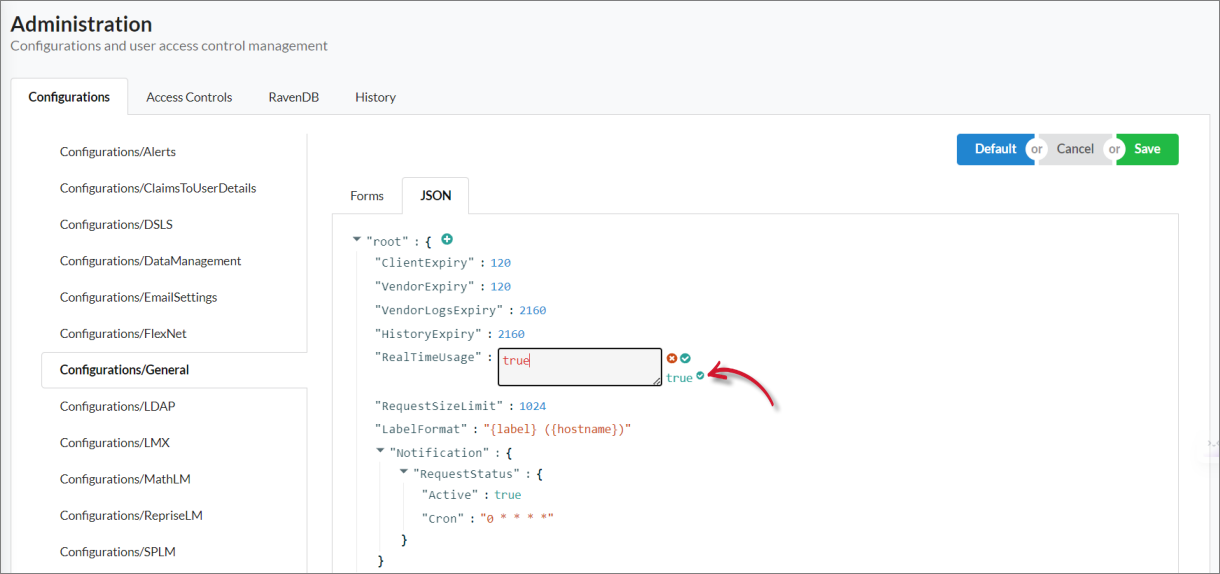Image resolution: width=1220 pixels, height=574 pixels.
Task: Select the Configurations tab
Action: coord(69,97)
